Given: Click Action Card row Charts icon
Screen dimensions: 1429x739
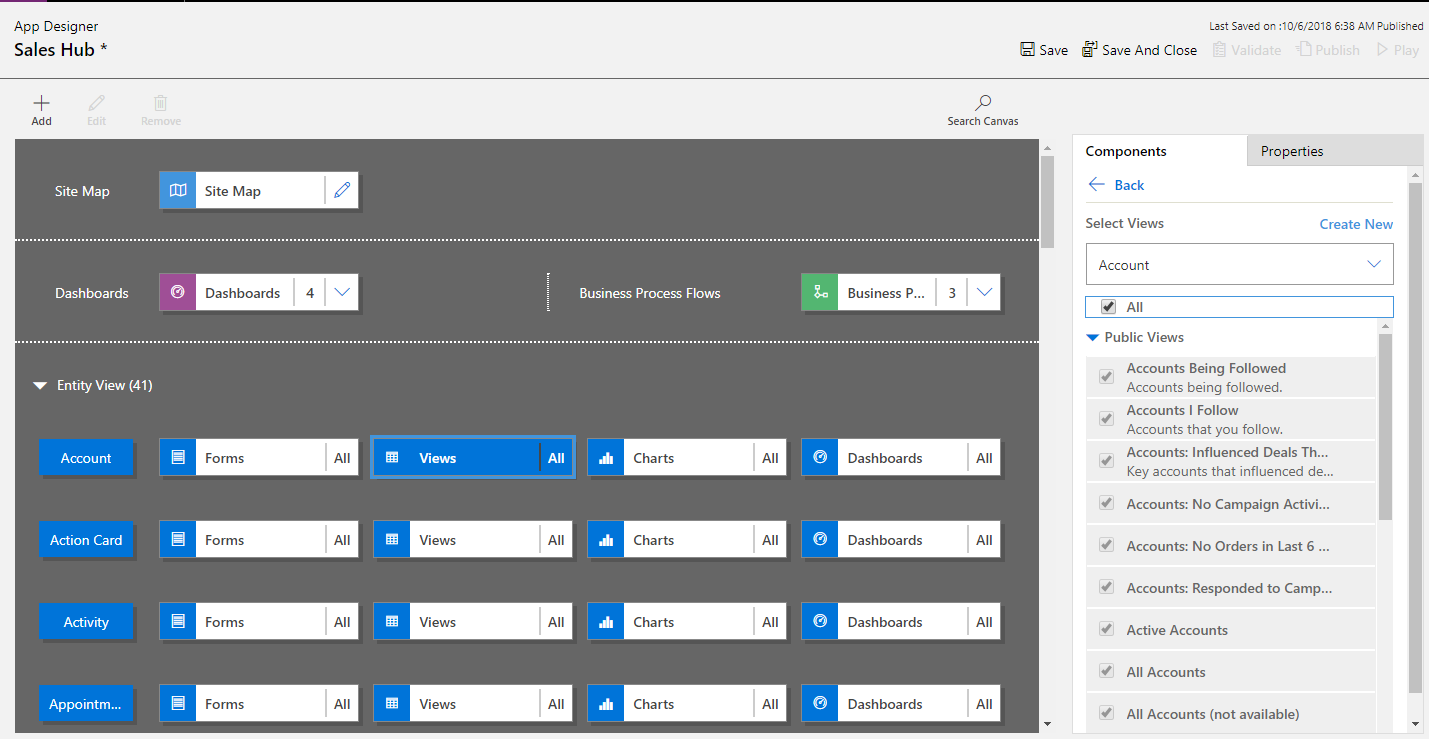Looking at the screenshot, I should click(606, 539).
